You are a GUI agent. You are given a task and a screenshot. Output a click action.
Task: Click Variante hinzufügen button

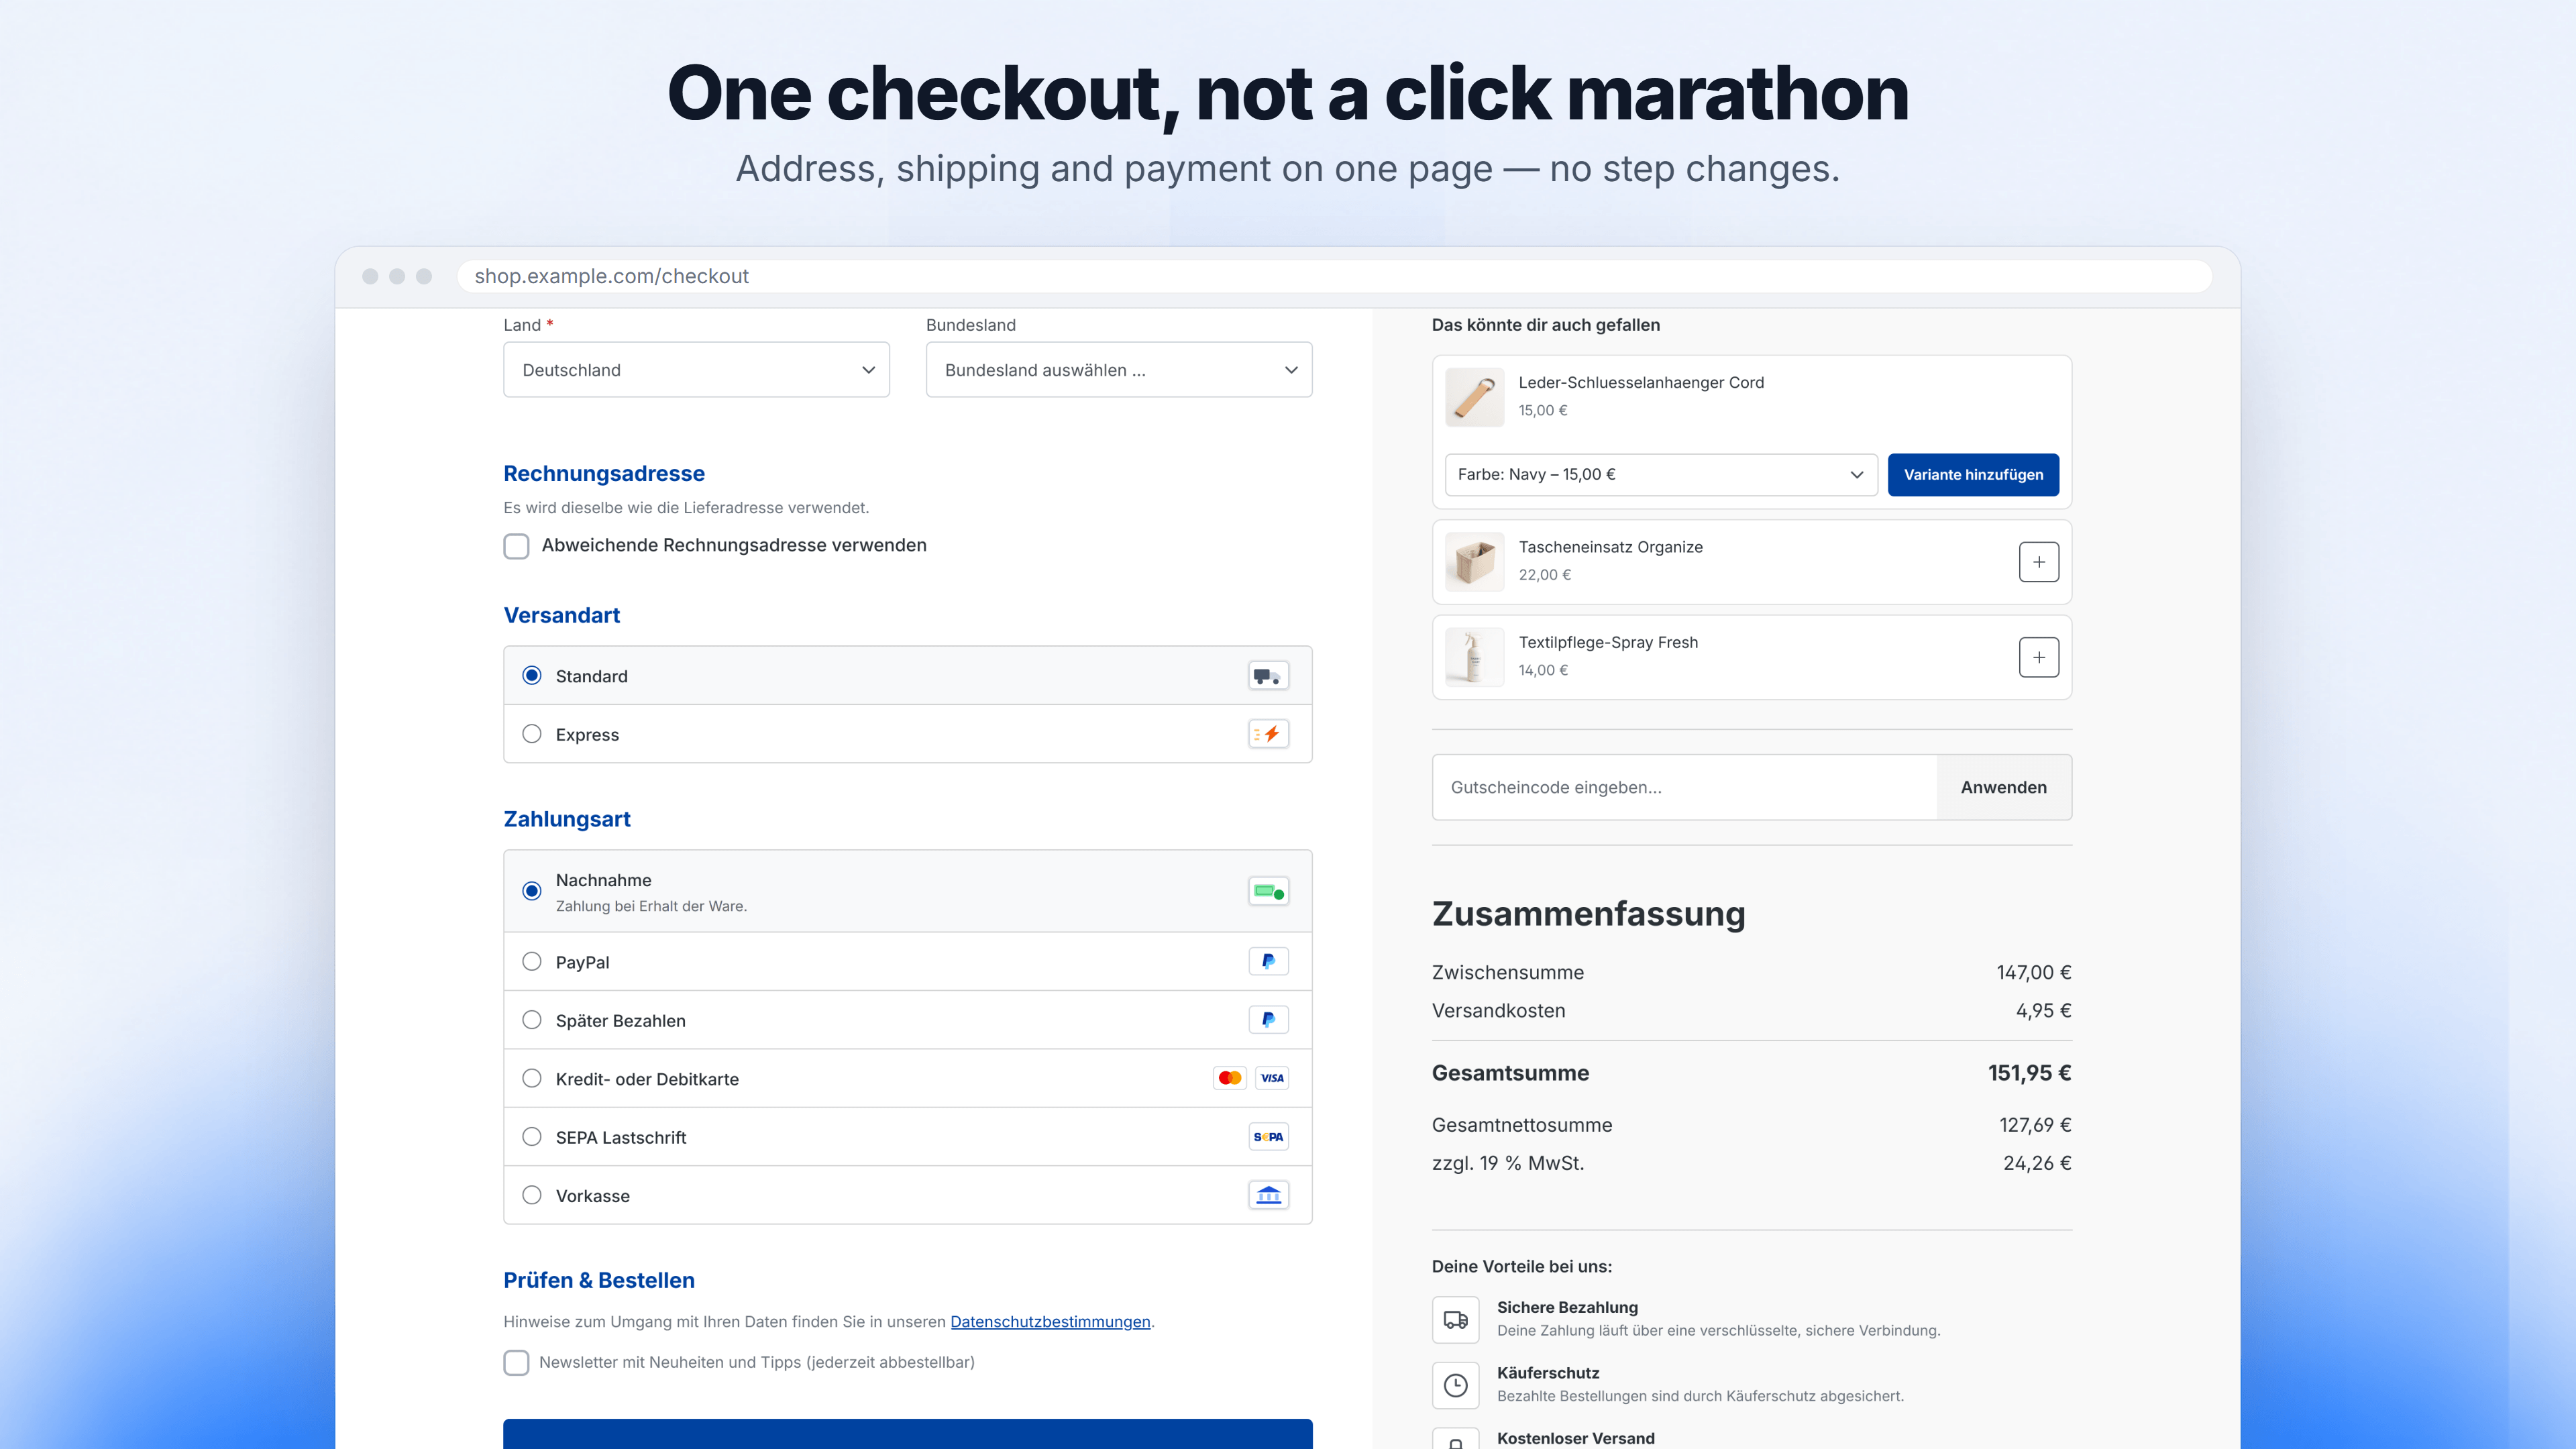point(1973,475)
